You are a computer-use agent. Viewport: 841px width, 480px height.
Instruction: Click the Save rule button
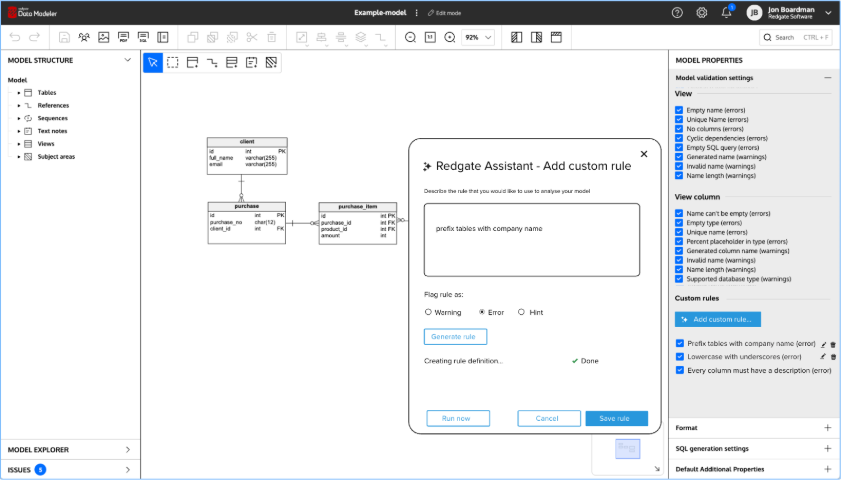617,418
